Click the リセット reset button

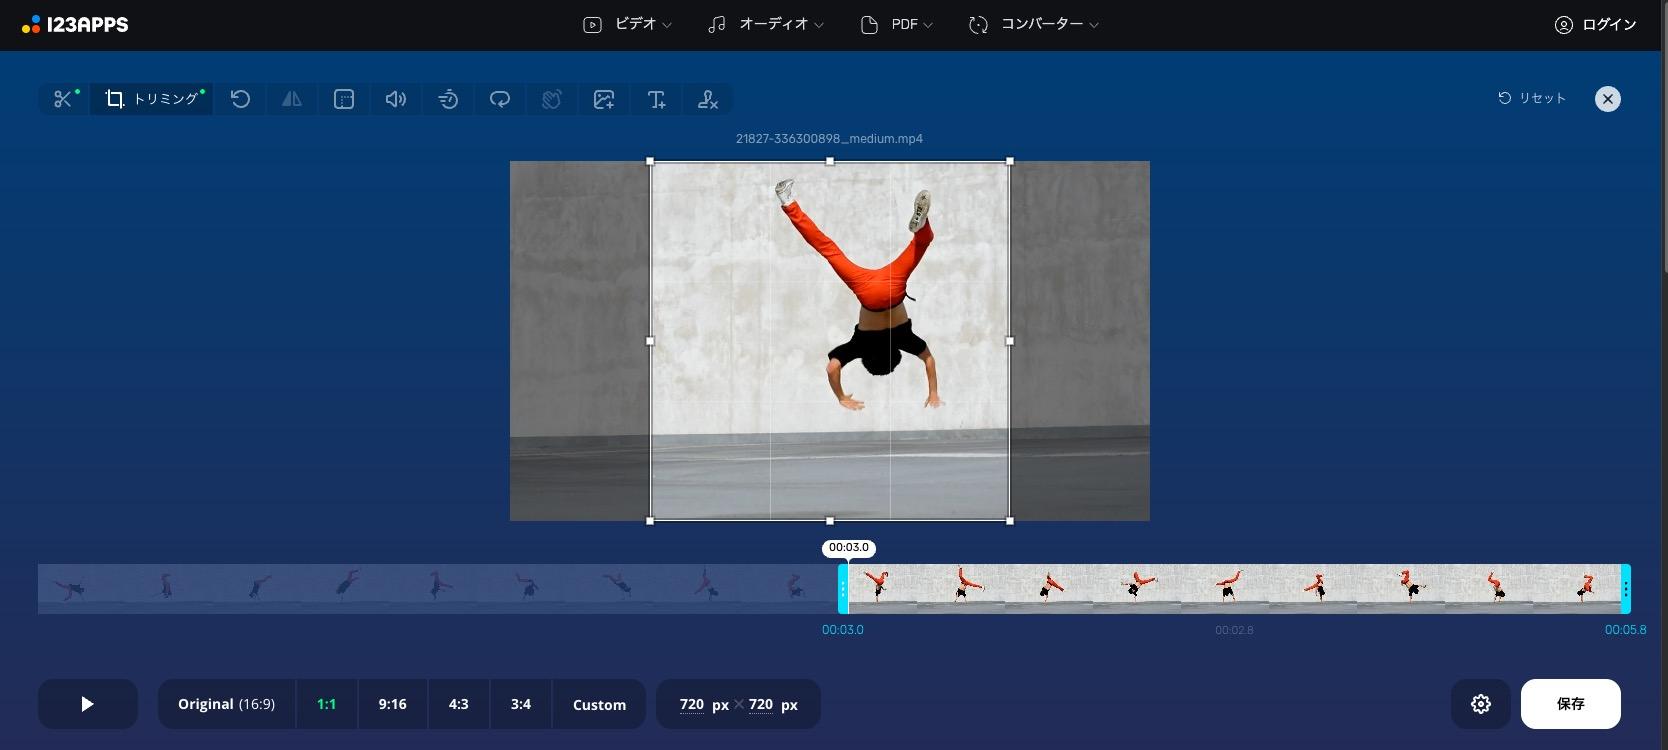point(1532,98)
